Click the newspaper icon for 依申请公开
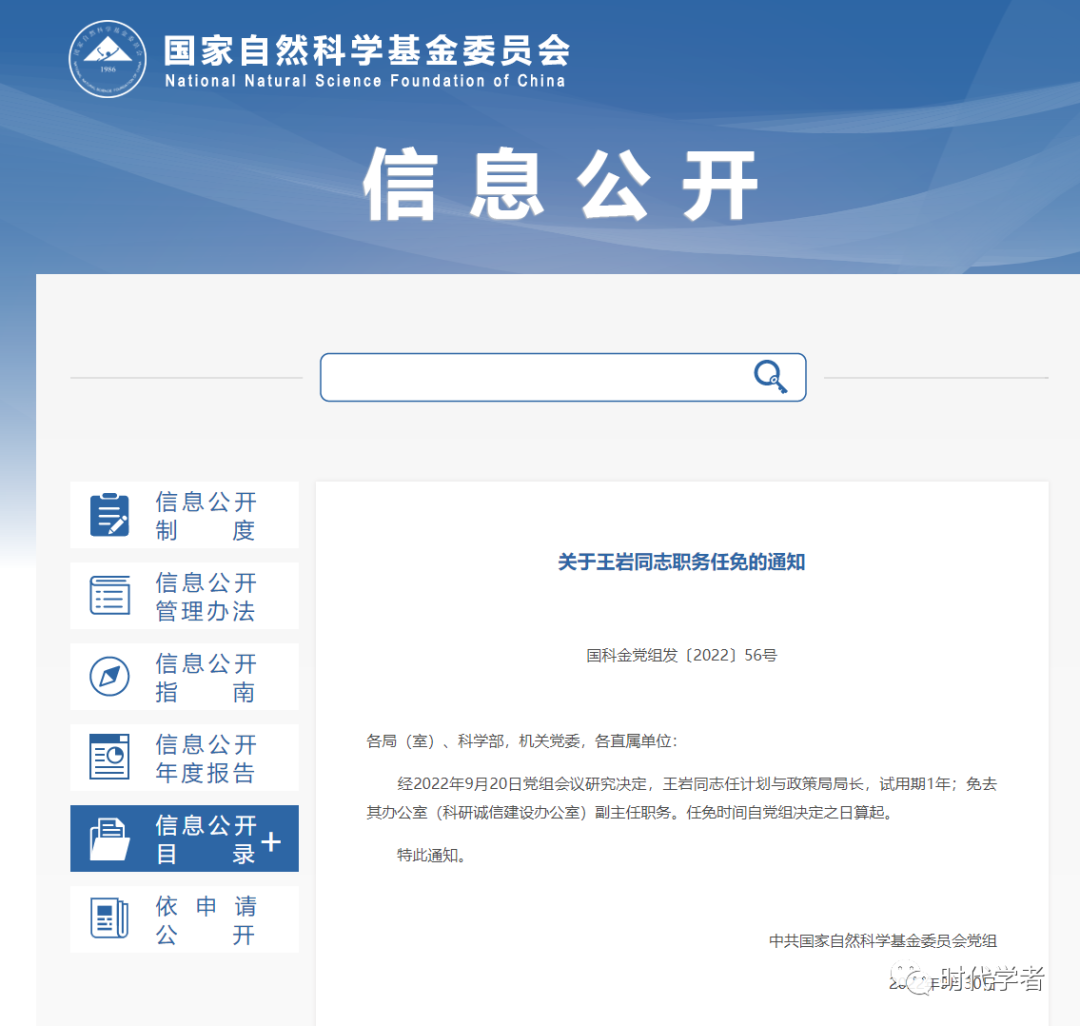 point(110,919)
